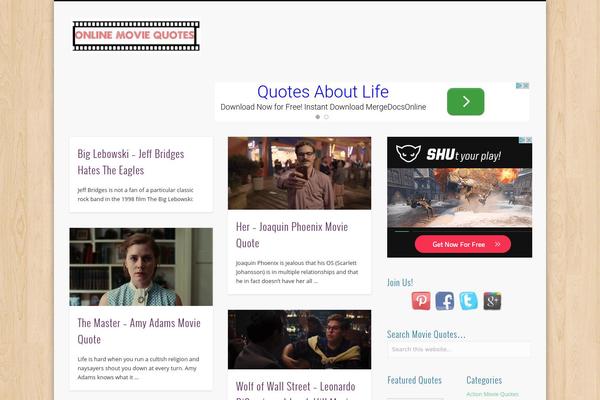The image size is (600, 400).
Task: Click the SHUt cat mask logo
Action: click(x=408, y=153)
